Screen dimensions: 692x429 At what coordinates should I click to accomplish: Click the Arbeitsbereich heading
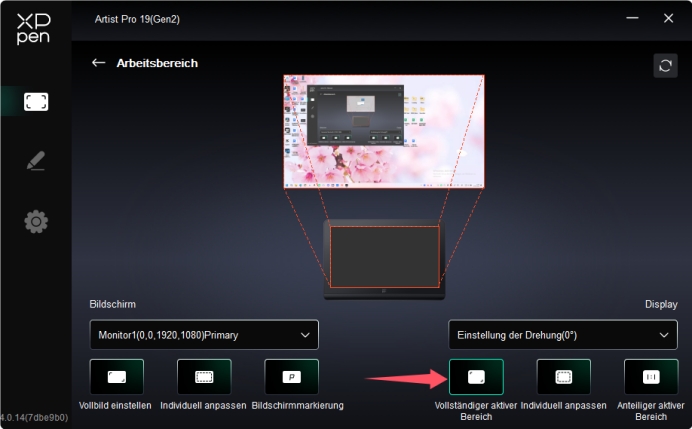tap(158, 63)
